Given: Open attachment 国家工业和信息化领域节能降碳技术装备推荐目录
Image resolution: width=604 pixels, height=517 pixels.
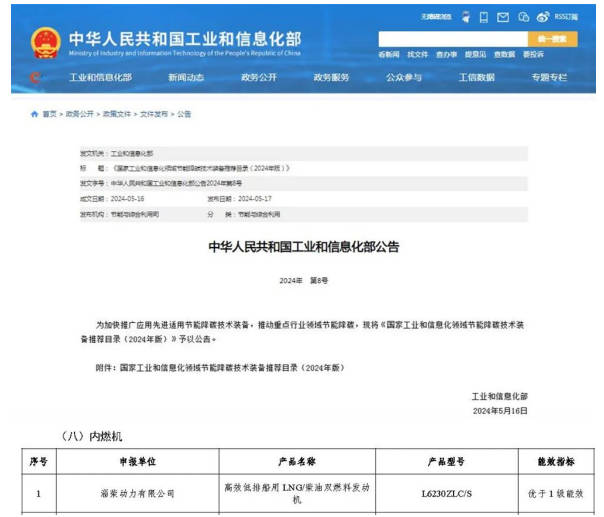Looking at the screenshot, I should [x=232, y=368].
